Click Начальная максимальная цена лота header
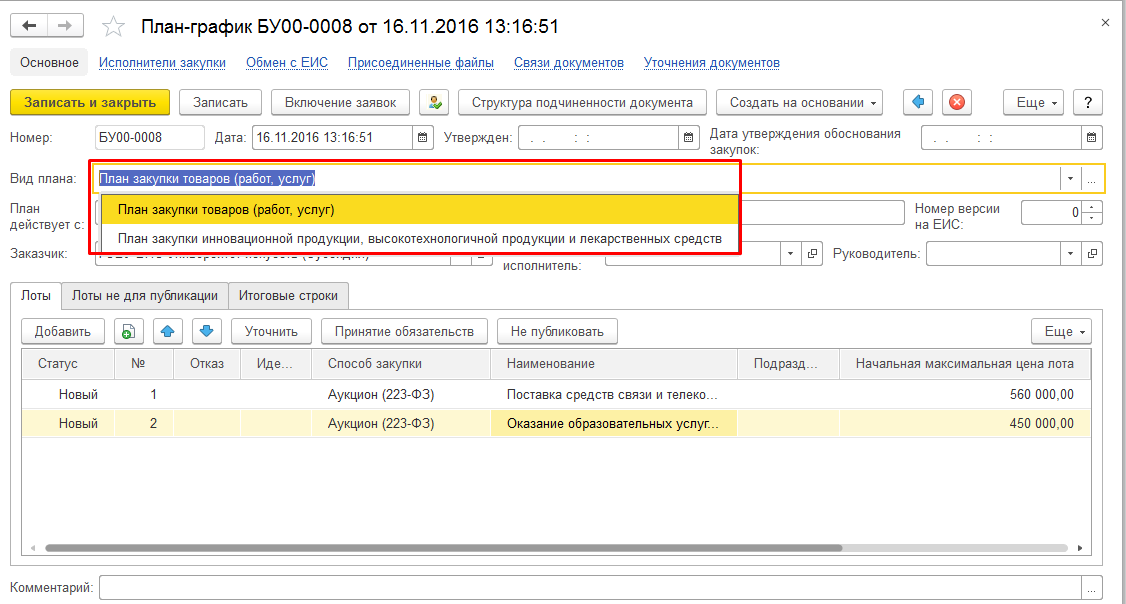This screenshot has height=604, width=1126. 964,363
